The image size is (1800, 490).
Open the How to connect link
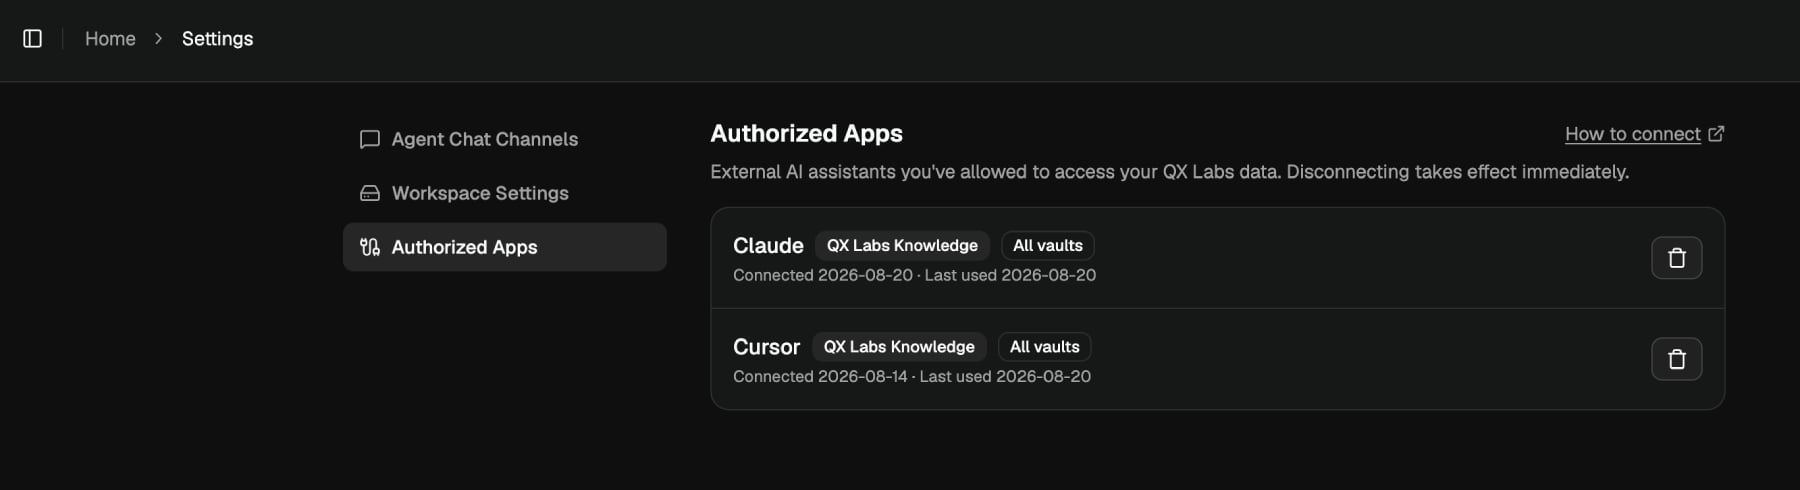(x=1632, y=134)
